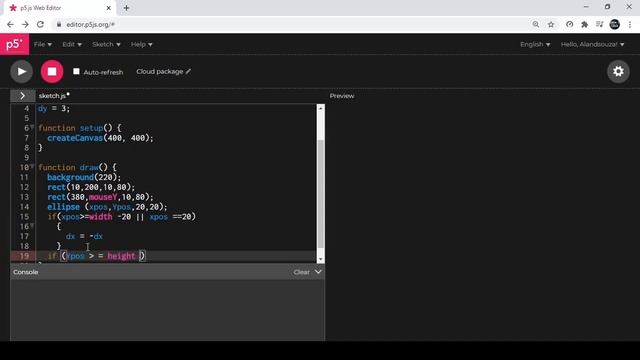The image size is (640, 360).
Task: Go back in the browser
Action: (10, 24)
